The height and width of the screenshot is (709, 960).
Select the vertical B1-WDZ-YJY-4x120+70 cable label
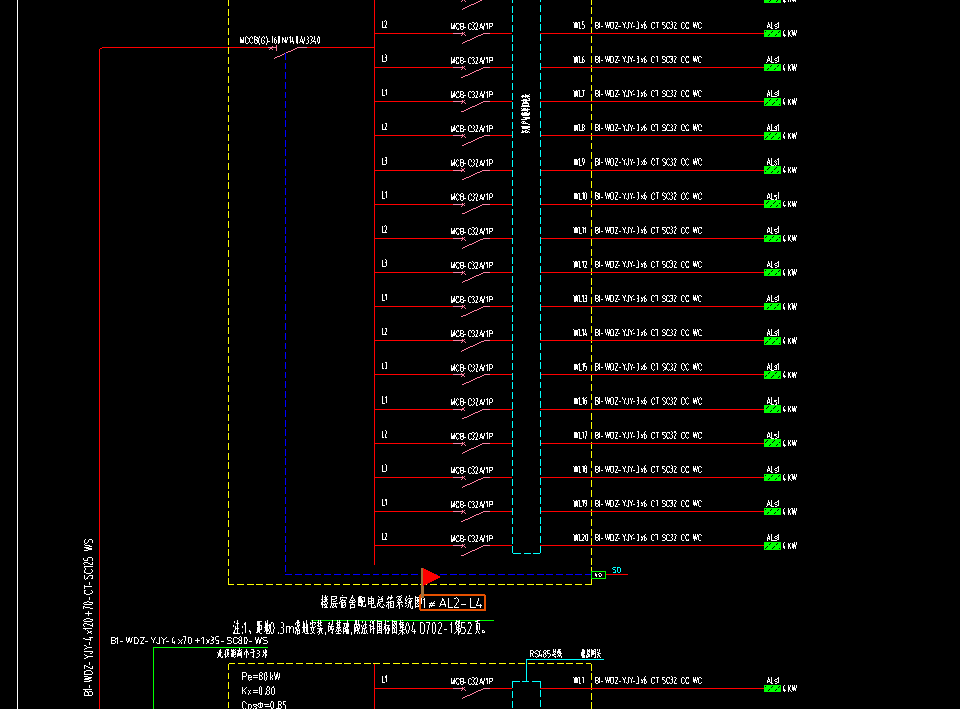tap(89, 617)
